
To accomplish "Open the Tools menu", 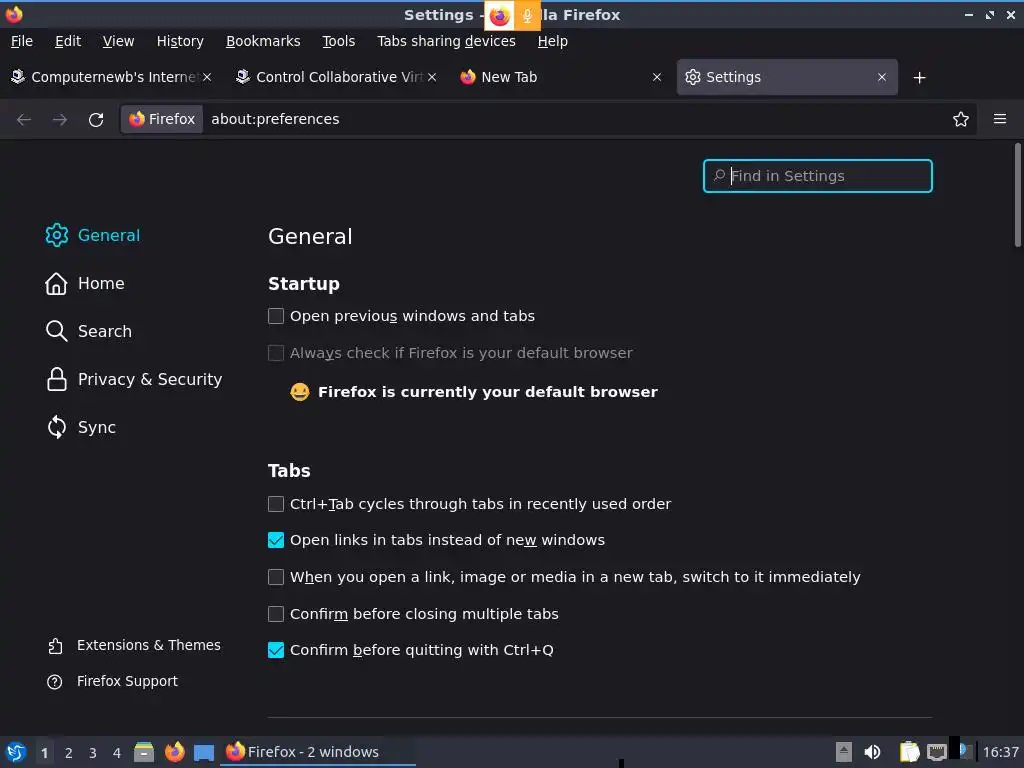I will pos(338,41).
